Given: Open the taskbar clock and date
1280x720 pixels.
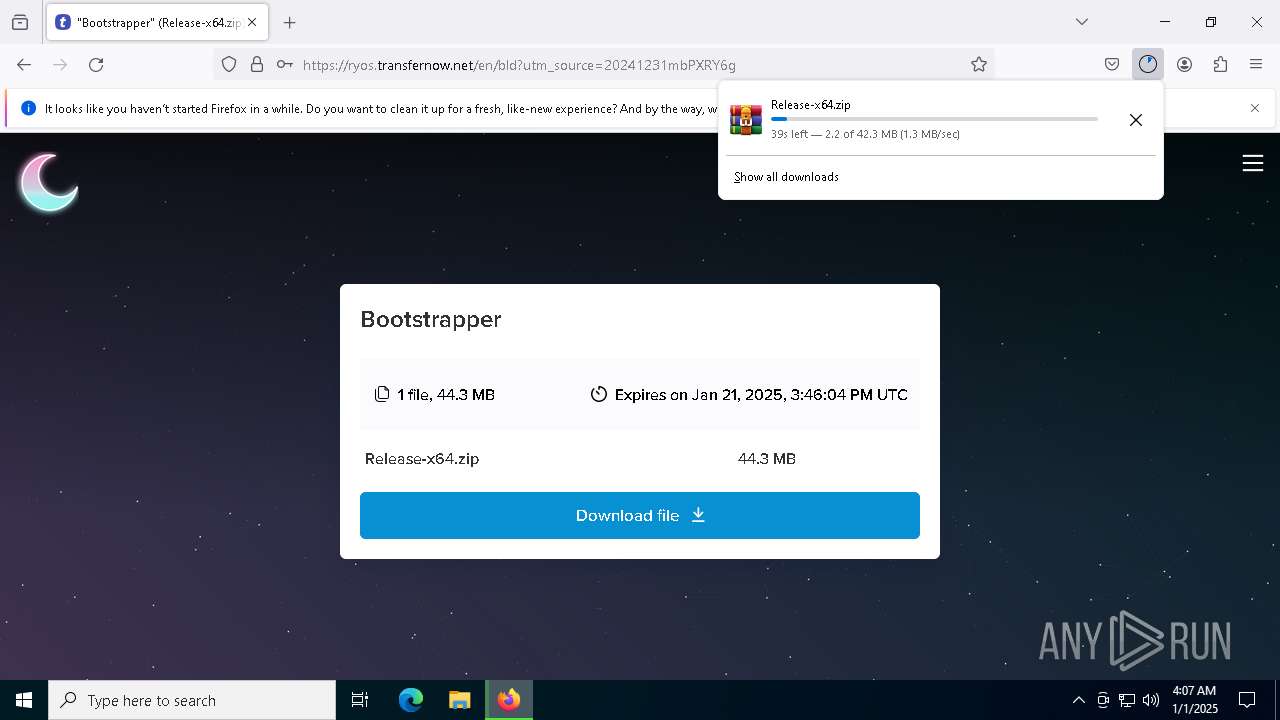Looking at the screenshot, I should tap(1194, 700).
